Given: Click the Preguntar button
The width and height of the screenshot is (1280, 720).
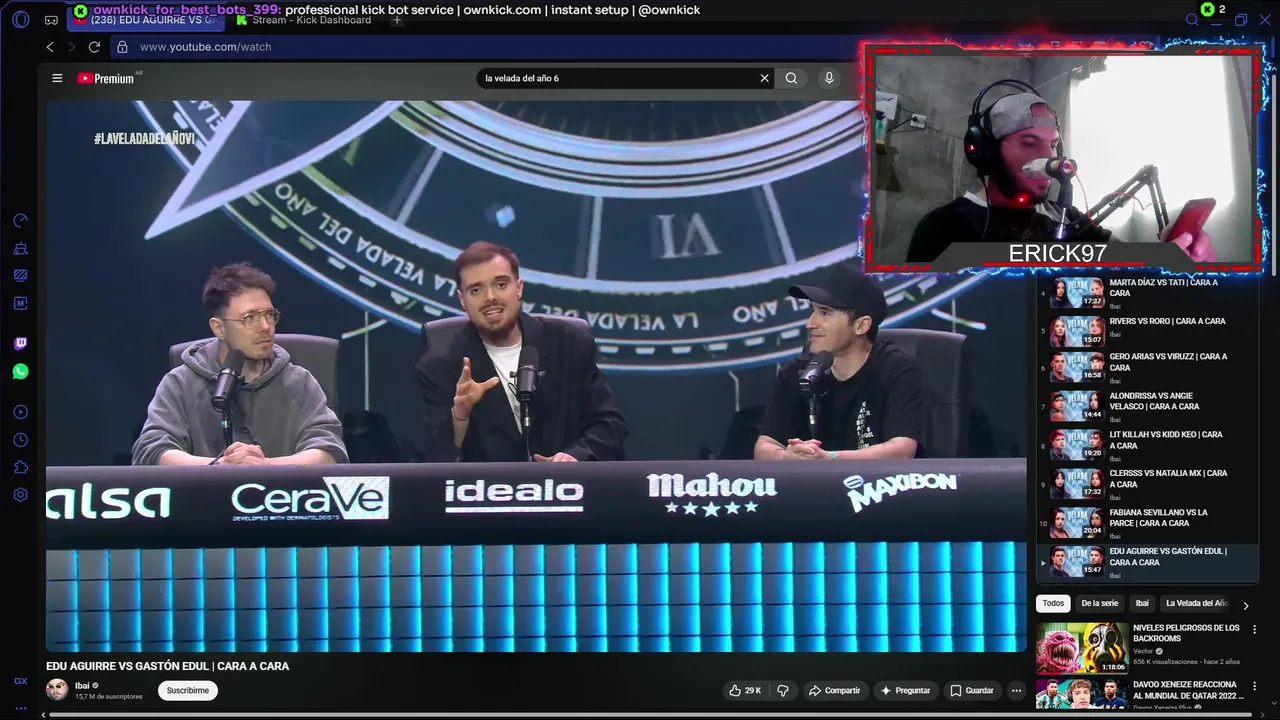Looking at the screenshot, I should 905,690.
